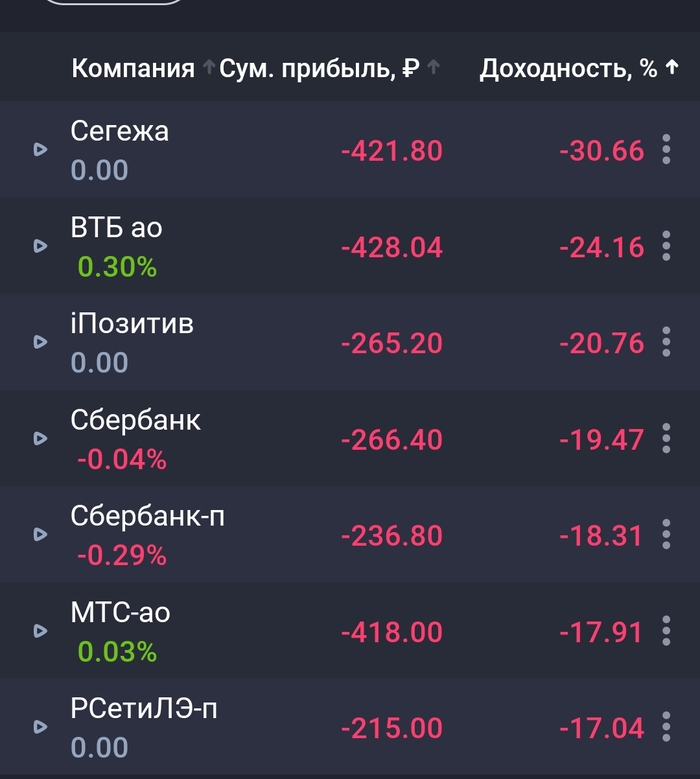Open the three-dot menu for Сегежа
The height and width of the screenshot is (779, 700).
tap(667, 150)
